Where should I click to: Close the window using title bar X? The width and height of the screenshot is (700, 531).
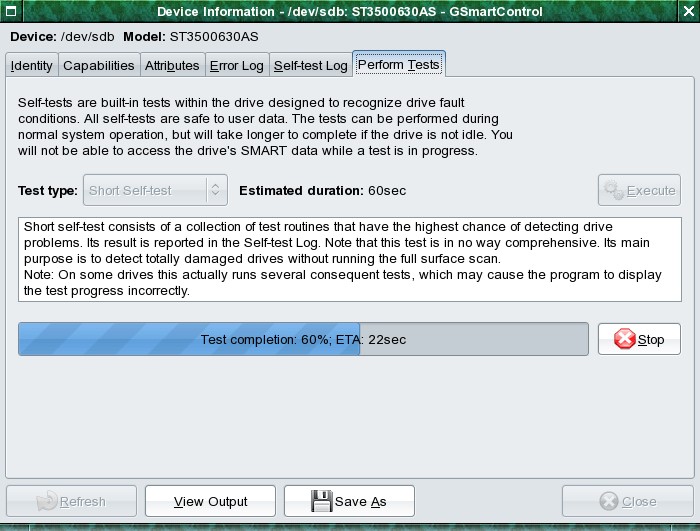[x=689, y=11]
